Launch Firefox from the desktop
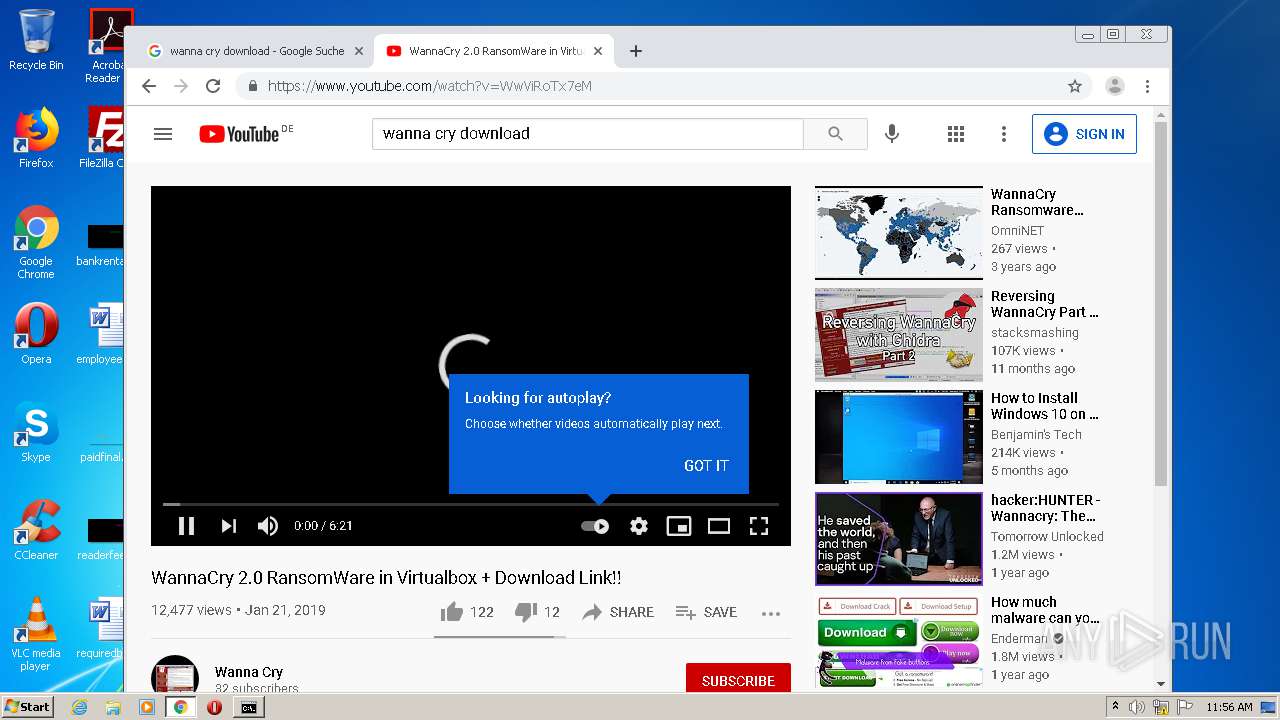1280x720 pixels. [36, 138]
